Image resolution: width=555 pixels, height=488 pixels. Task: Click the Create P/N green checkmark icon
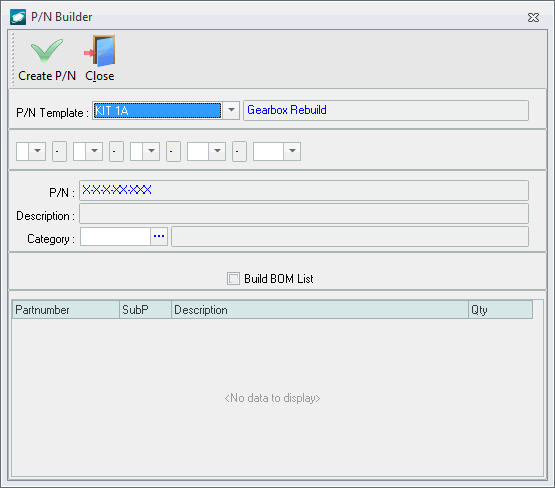tap(47, 51)
